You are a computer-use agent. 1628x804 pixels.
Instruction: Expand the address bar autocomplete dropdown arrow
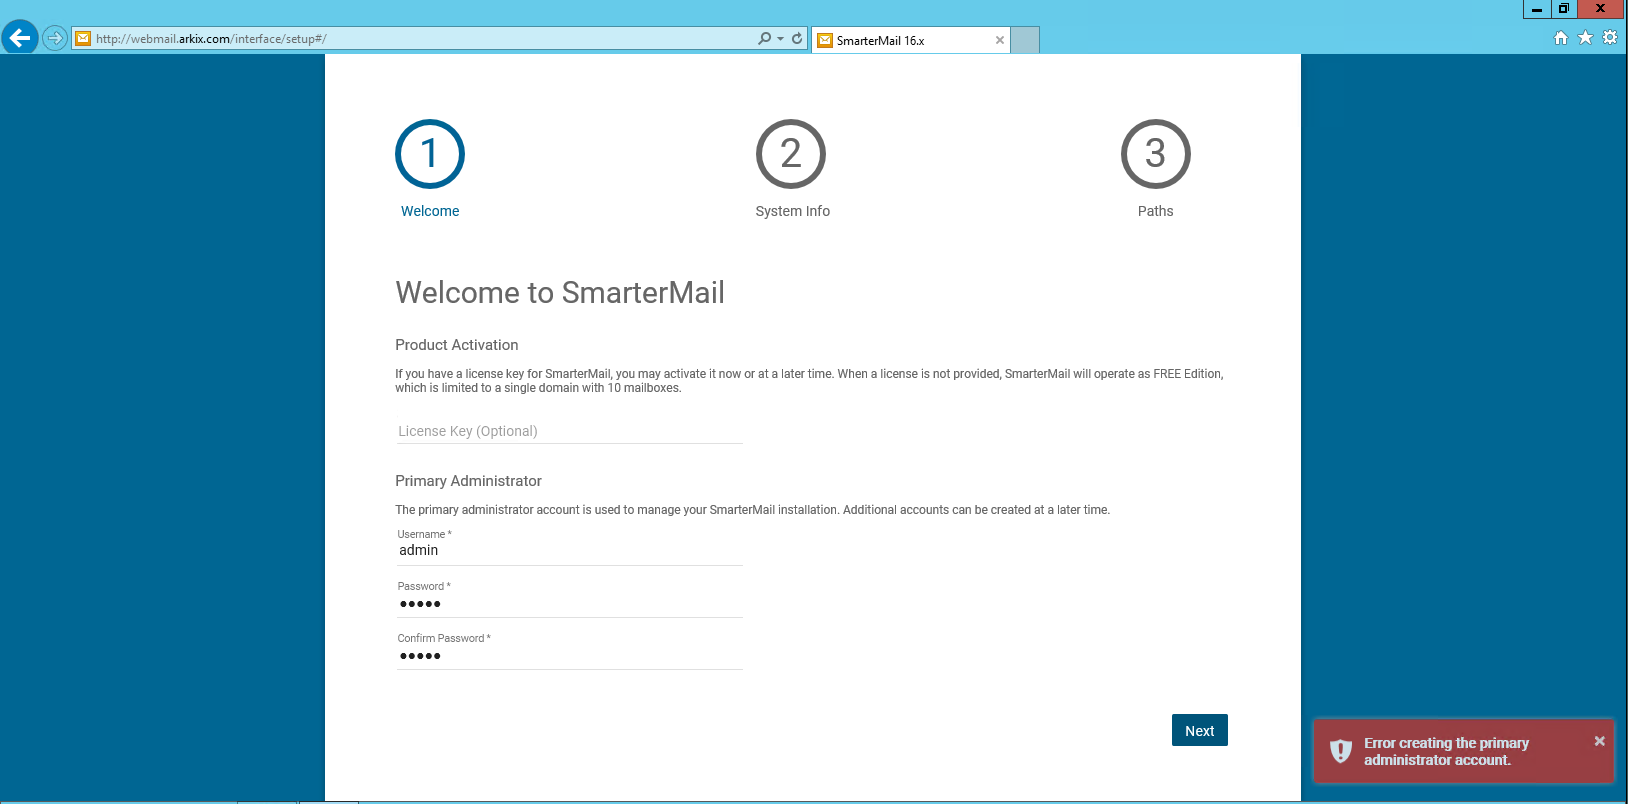[x=780, y=39]
